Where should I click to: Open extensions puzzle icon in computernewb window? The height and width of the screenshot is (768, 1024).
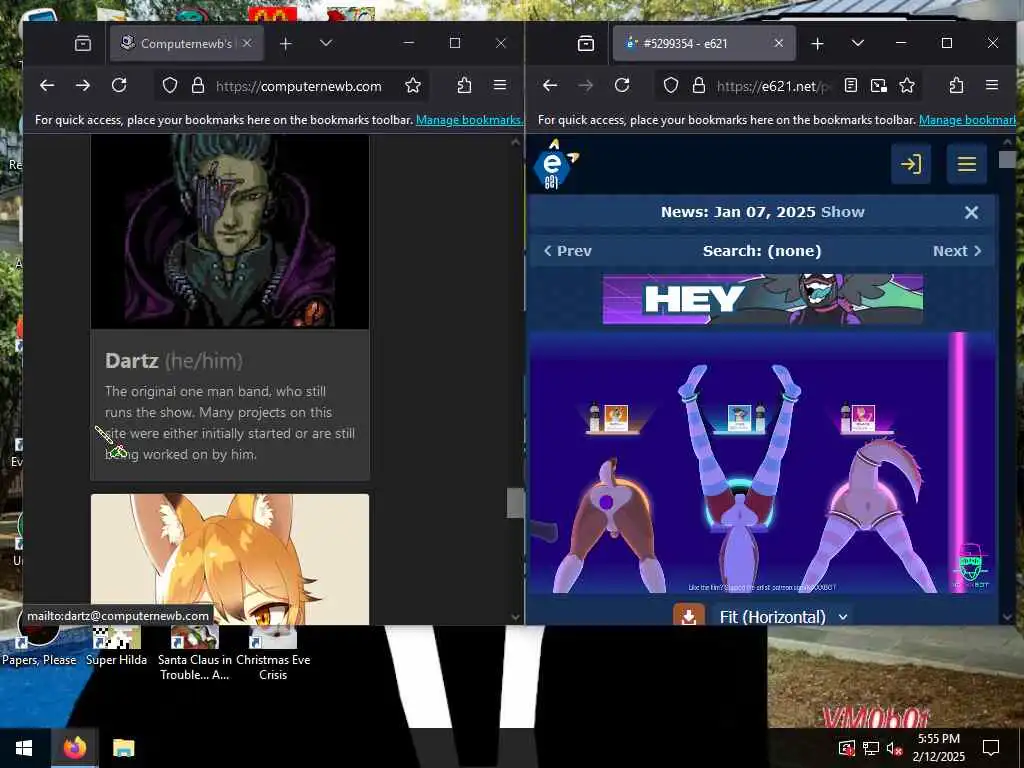(x=464, y=86)
